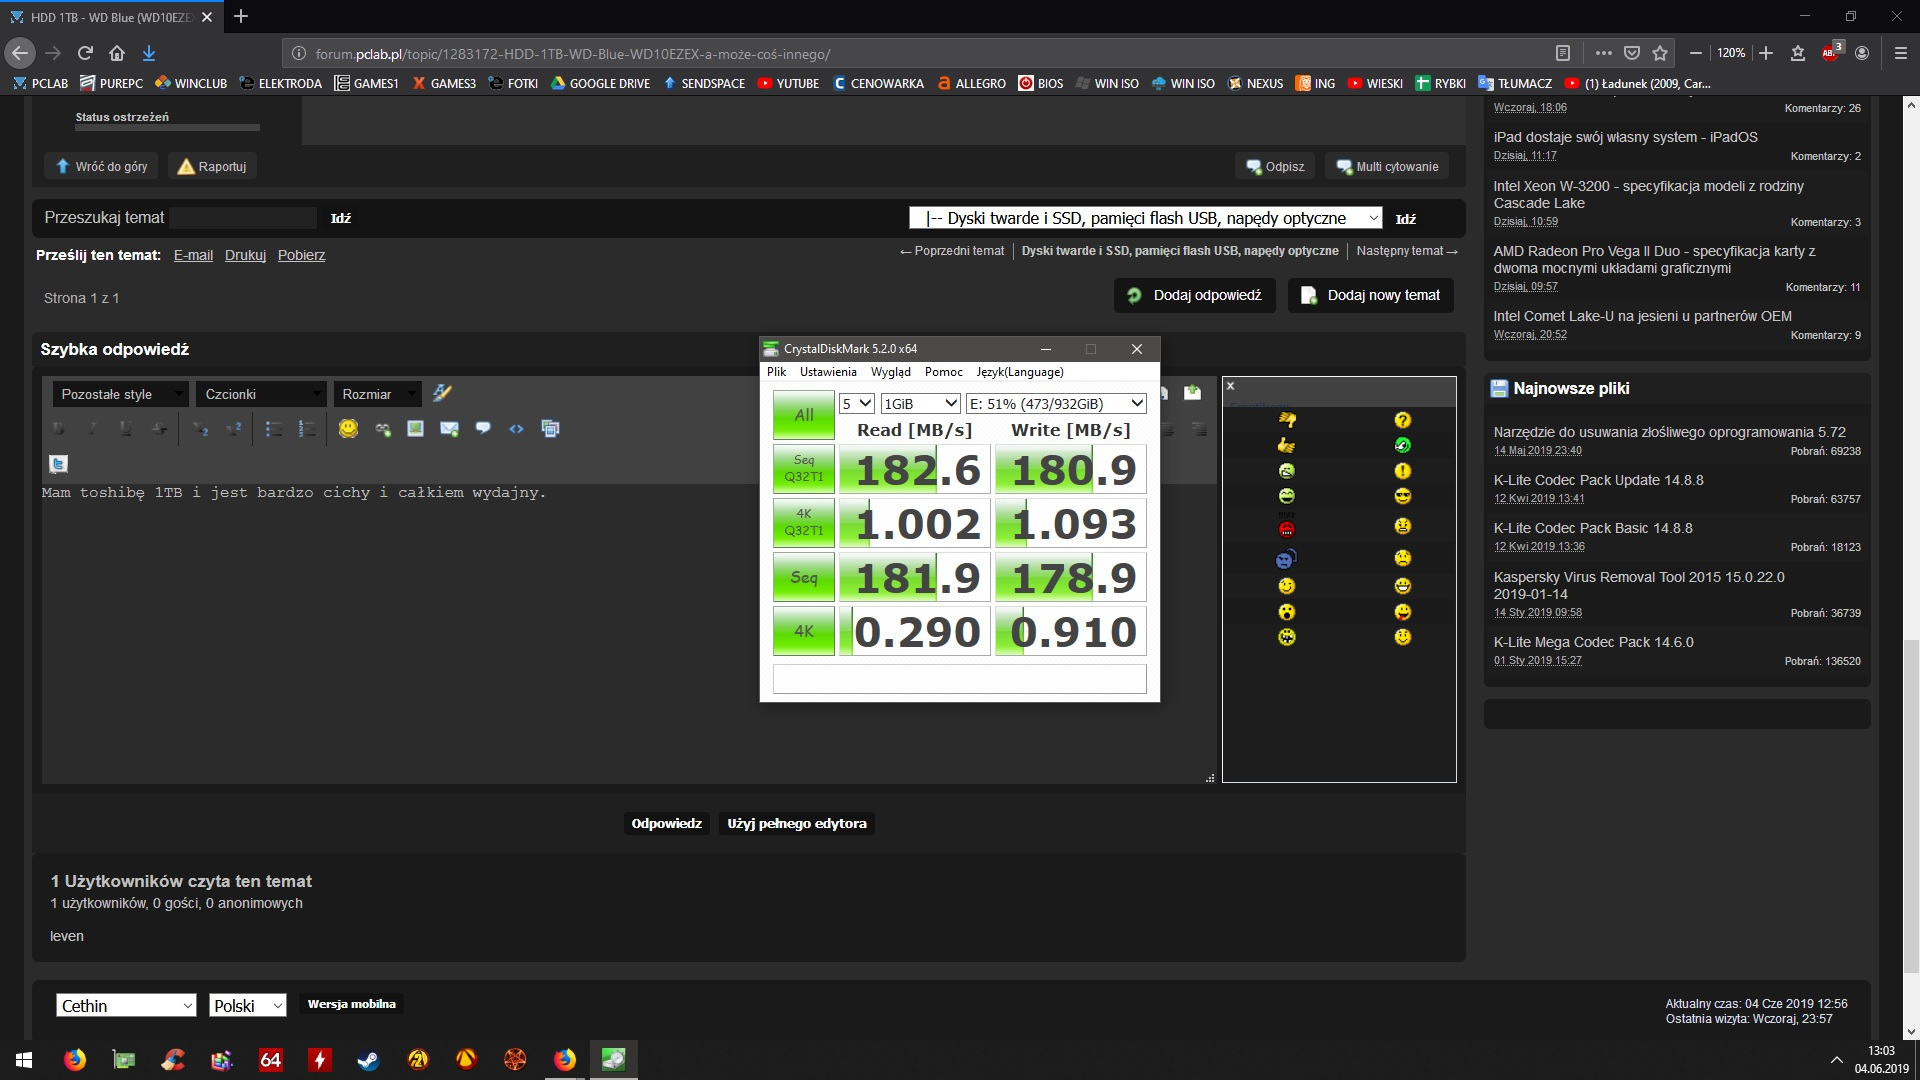Click the Dodaj odpowiedź button
This screenshot has width=1920, height=1080.
point(1195,295)
